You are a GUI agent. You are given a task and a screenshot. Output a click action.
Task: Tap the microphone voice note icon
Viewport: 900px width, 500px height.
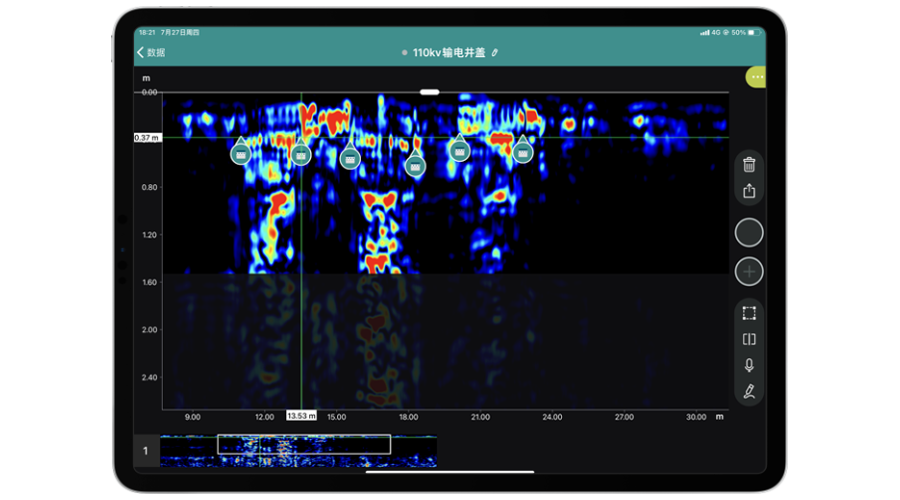749,365
